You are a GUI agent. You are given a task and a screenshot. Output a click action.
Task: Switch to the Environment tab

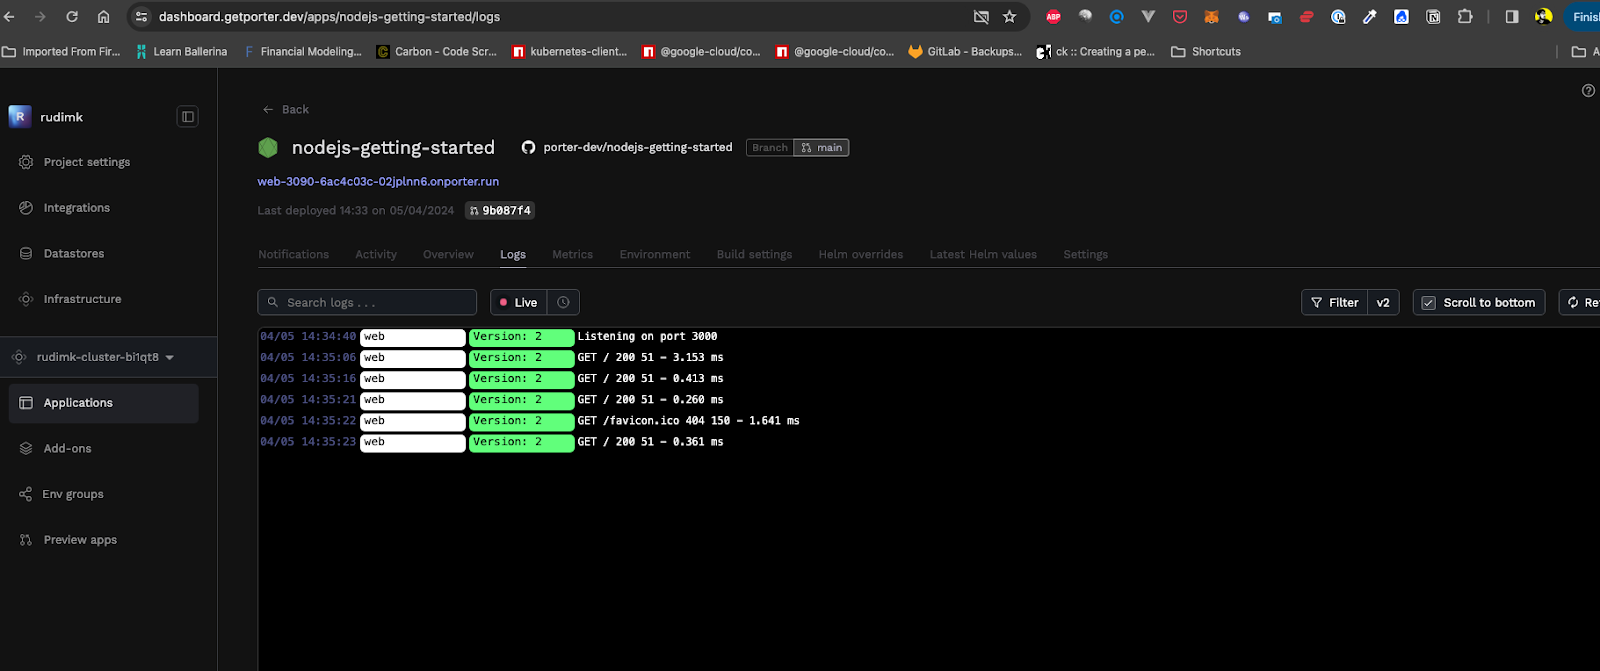[x=655, y=255]
